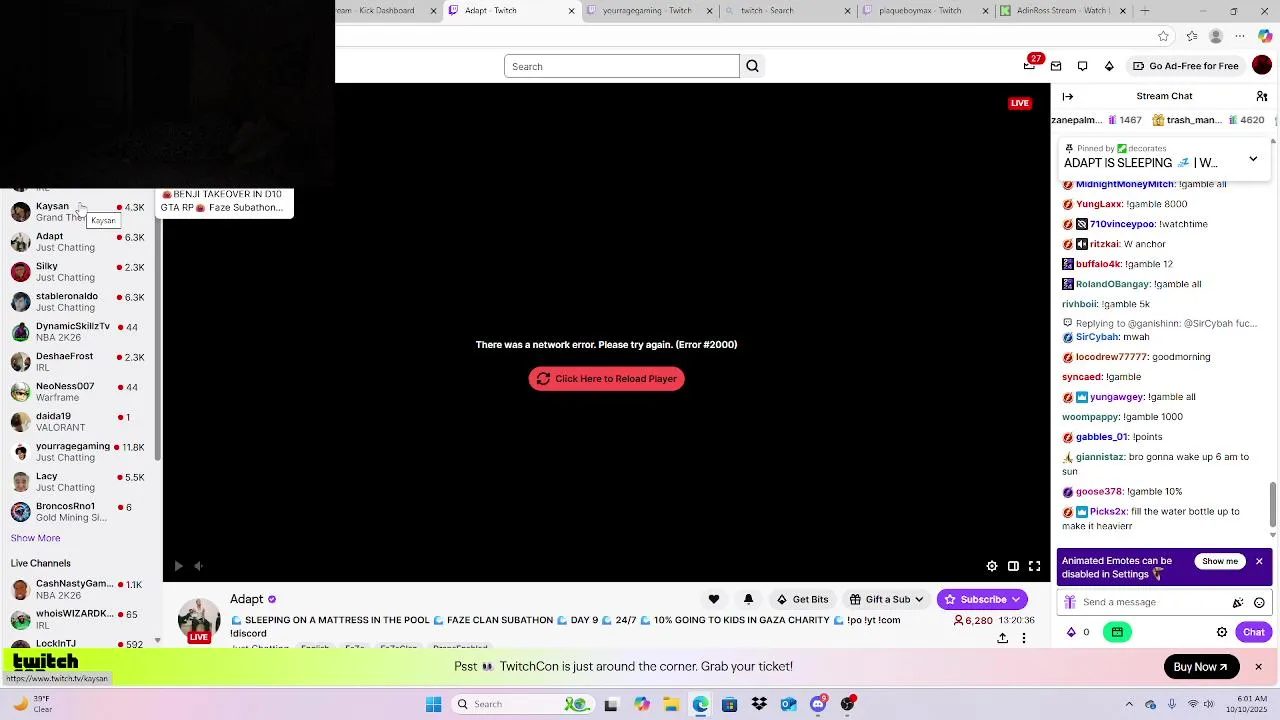Open Kaysan channel in sidebar

pos(78,212)
